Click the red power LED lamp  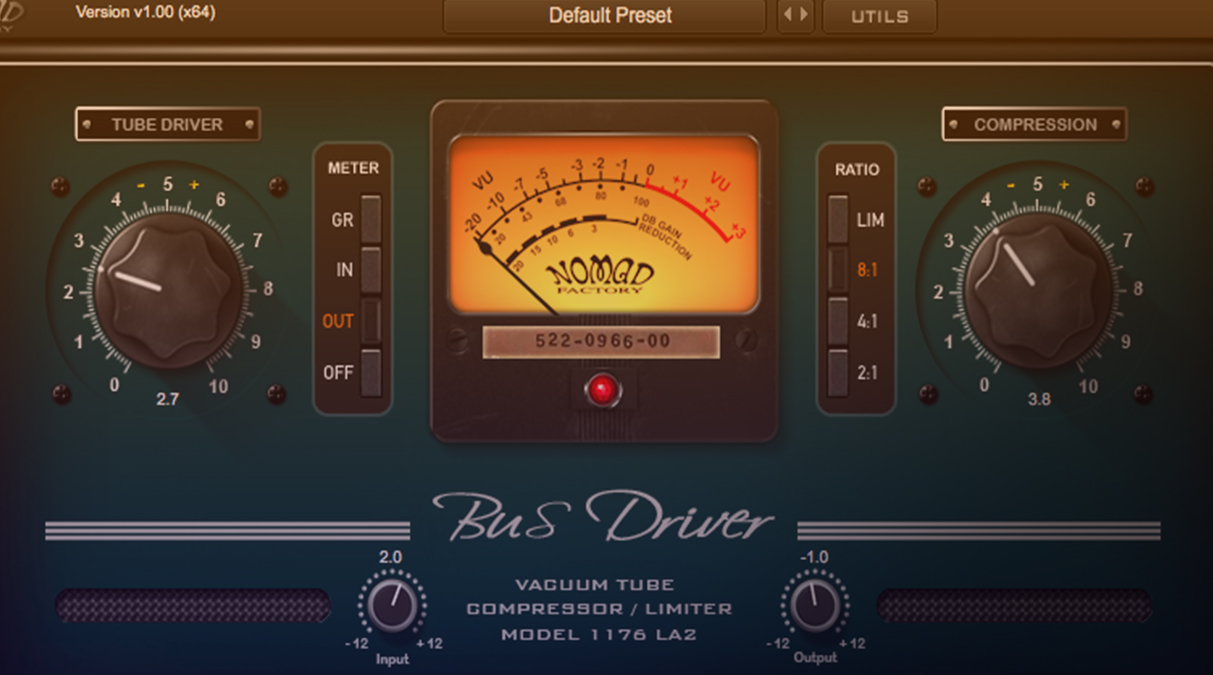click(602, 391)
